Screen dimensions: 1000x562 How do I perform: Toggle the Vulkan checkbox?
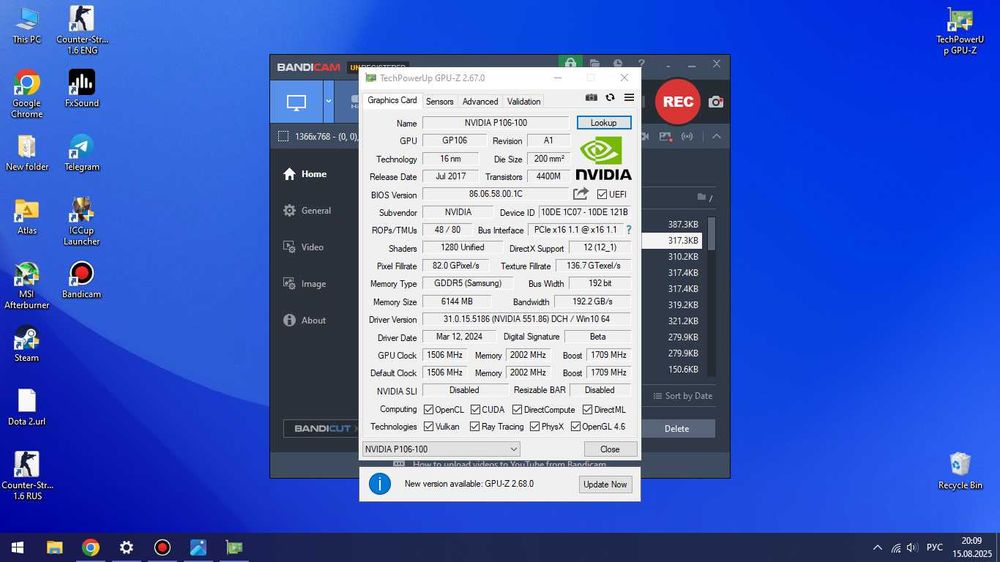tap(429, 426)
